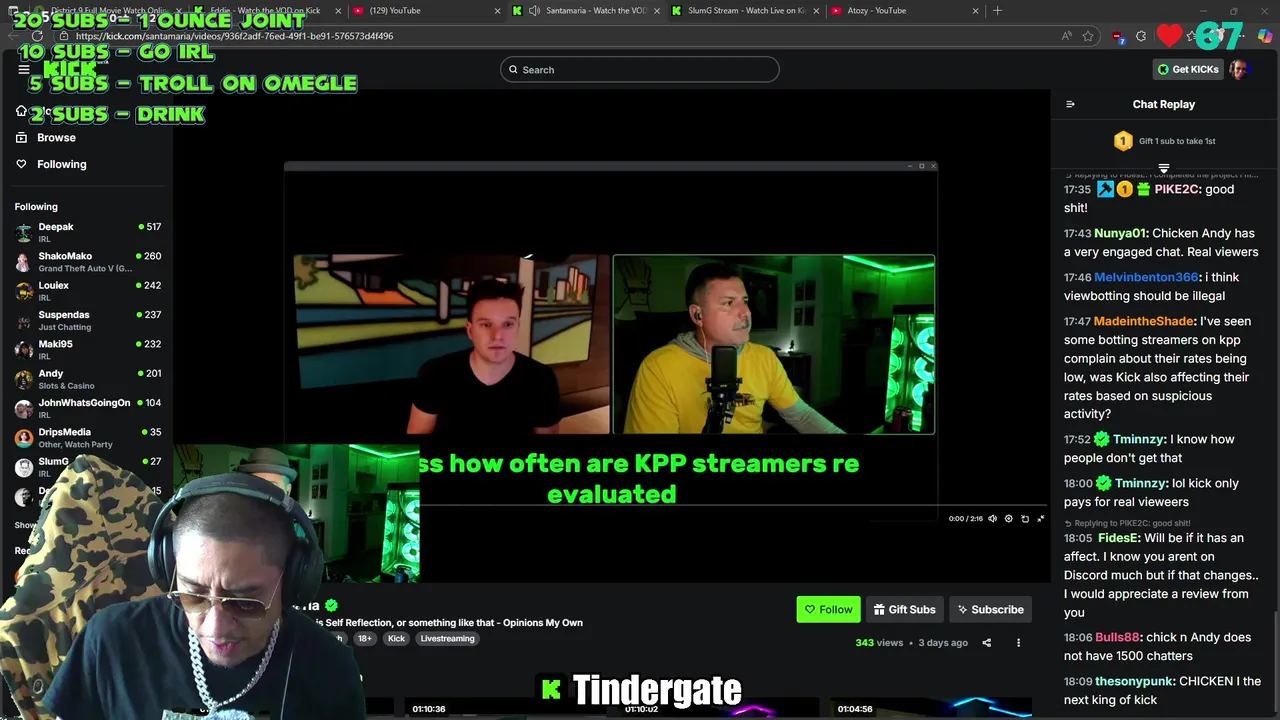Click the gold first-place gifter badge
This screenshot has width=1280, height=720.
pyautogui.click(x=1123, y=141)
